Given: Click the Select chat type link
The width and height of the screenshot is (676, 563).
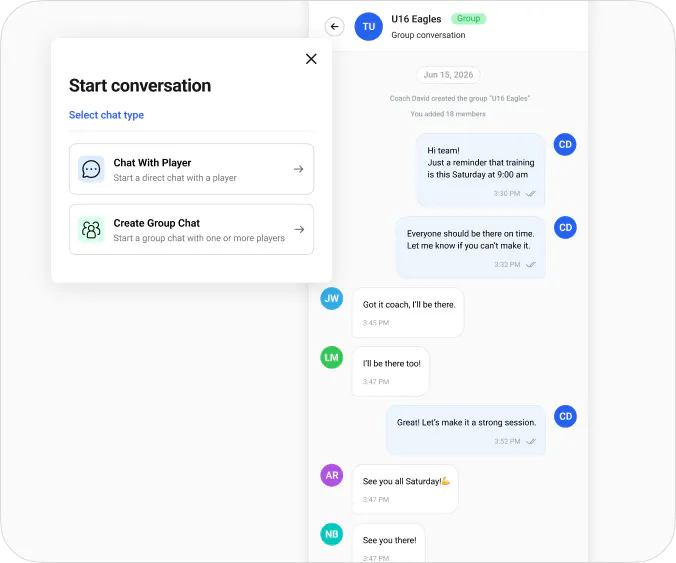Looking at the screenshot, I should pyautogui.click(x=106, y=115).
